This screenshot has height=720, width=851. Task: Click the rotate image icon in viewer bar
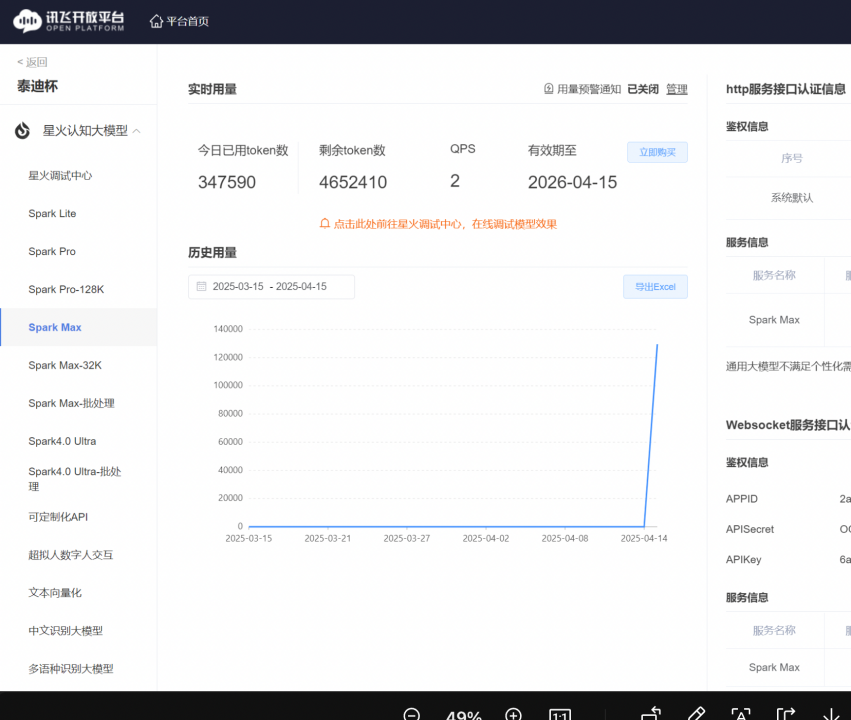pyautogui.click(x=651, y=714)
